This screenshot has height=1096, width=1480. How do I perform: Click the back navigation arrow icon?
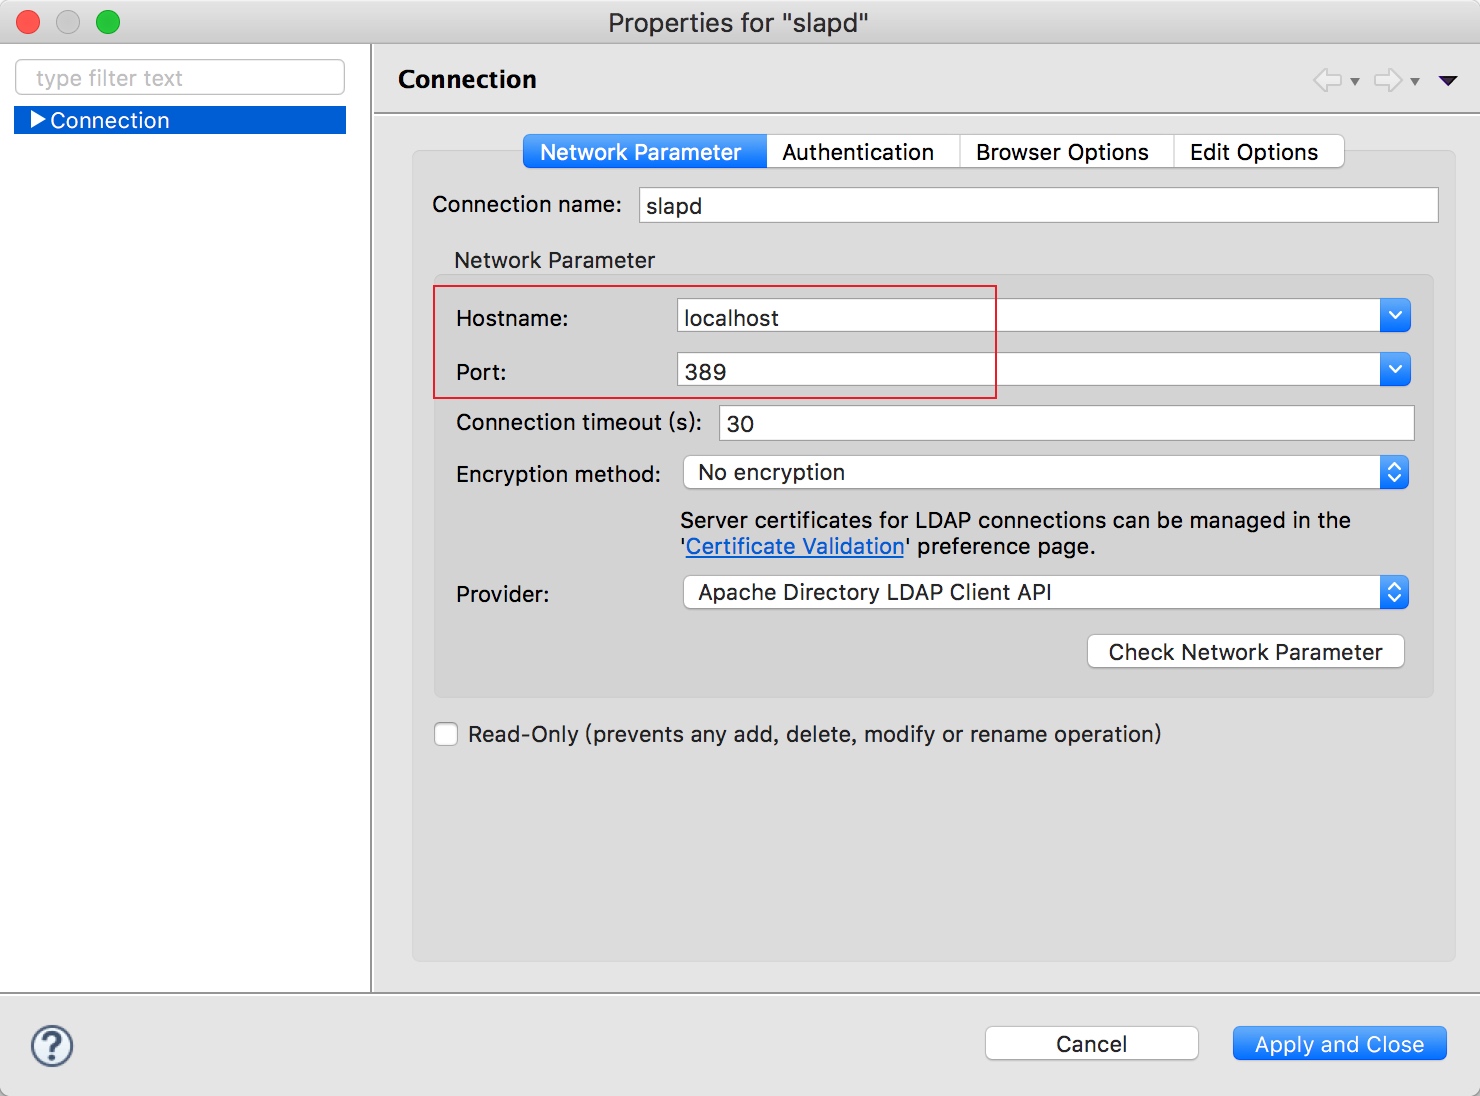pyautogui.click(x=1328, y=80)
